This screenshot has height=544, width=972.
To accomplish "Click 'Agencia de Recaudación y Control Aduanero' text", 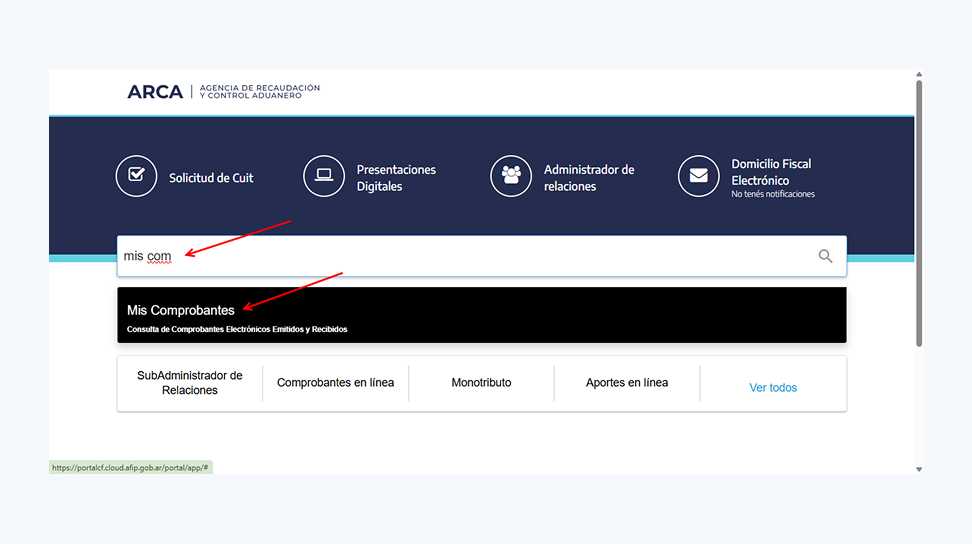I will [260, 92].
